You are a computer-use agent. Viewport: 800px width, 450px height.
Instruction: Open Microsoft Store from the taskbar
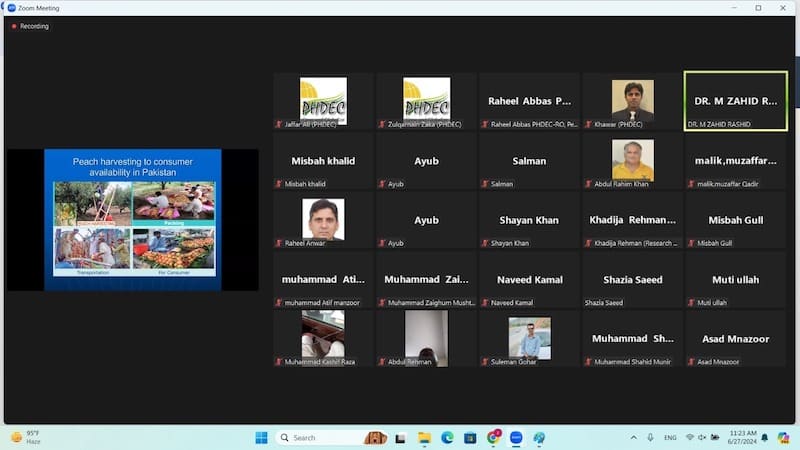tap(470, 438)
